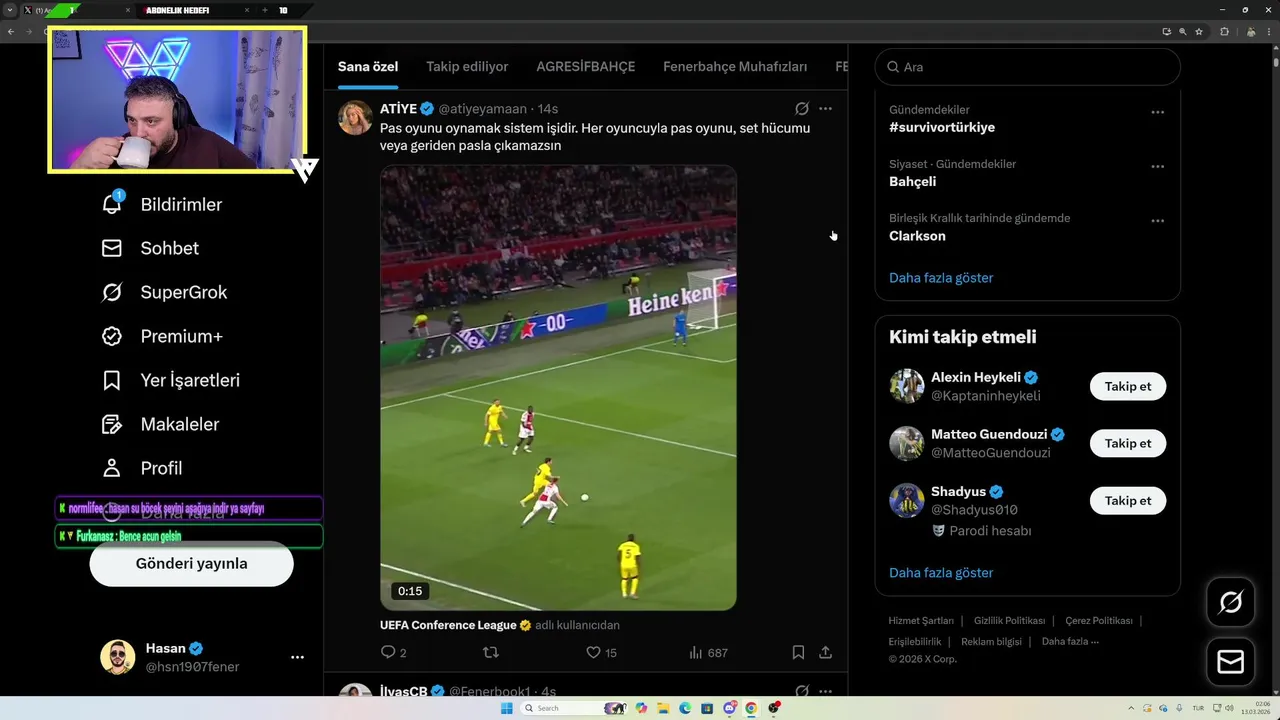Open Clarkson trending topic
1280x720 pixels.
917,236
